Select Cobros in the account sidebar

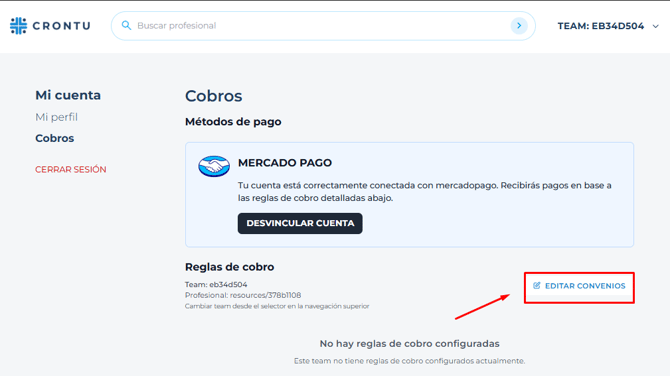(x=55, y=138)
